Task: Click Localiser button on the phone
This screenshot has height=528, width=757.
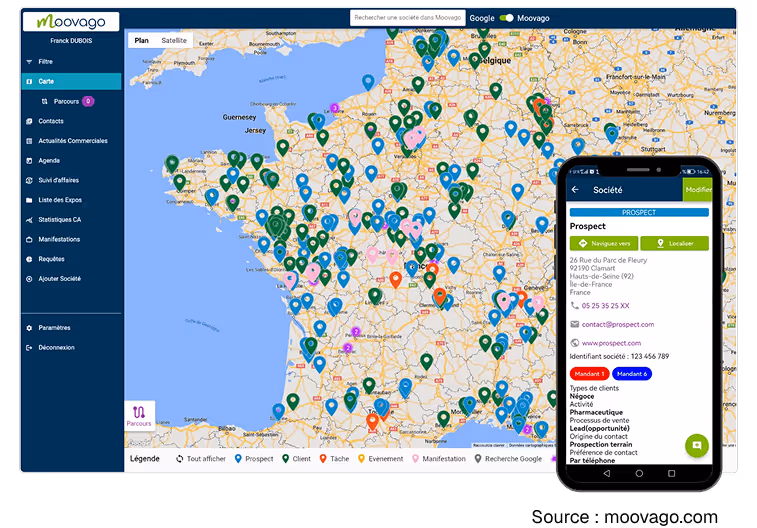Action: tap(674, 244)
